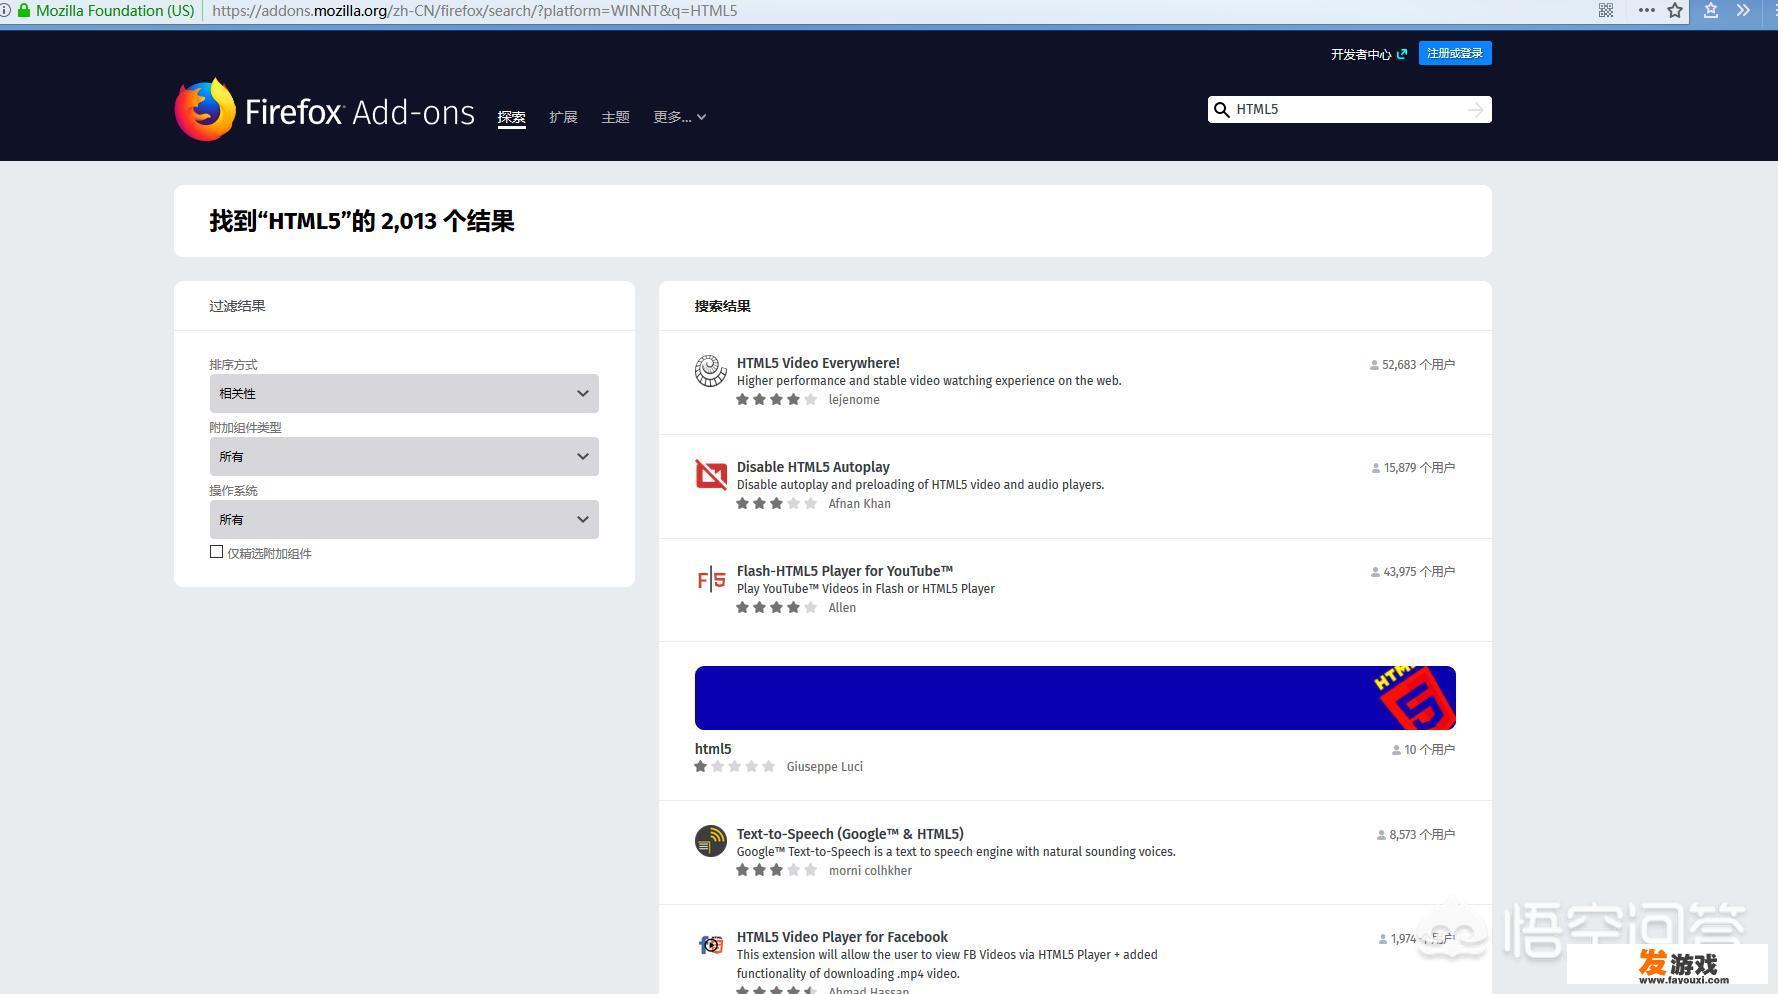The width and height of the screenshot is (1778, 994).
Task: Open the 开发者中心 link
Action: 1361,54
